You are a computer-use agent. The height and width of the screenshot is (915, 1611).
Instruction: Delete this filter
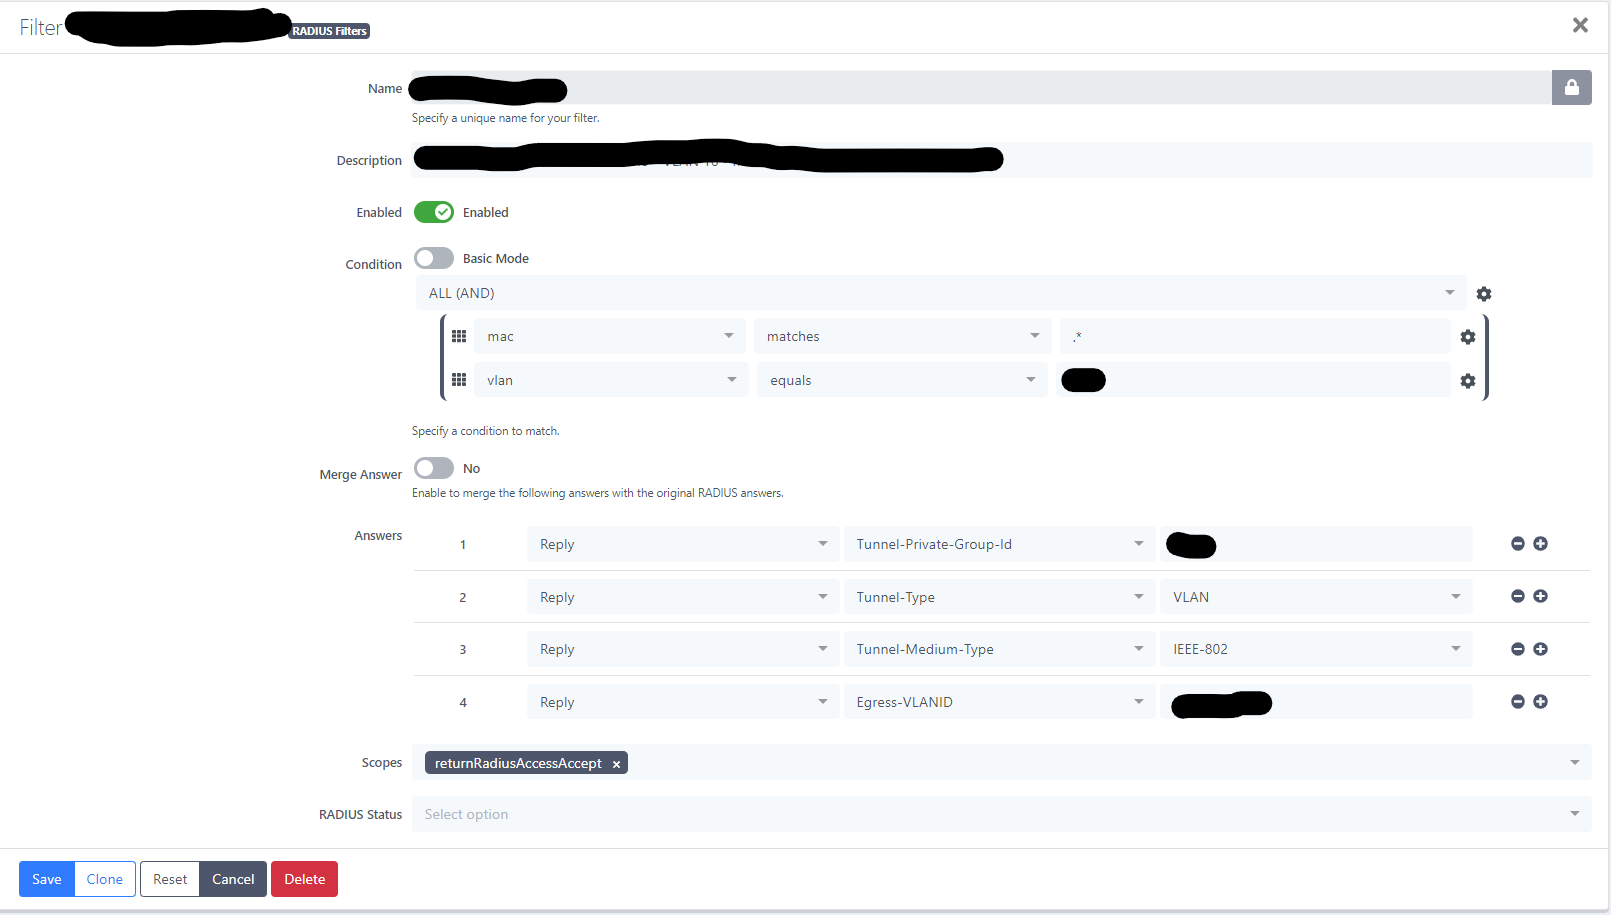304,879
